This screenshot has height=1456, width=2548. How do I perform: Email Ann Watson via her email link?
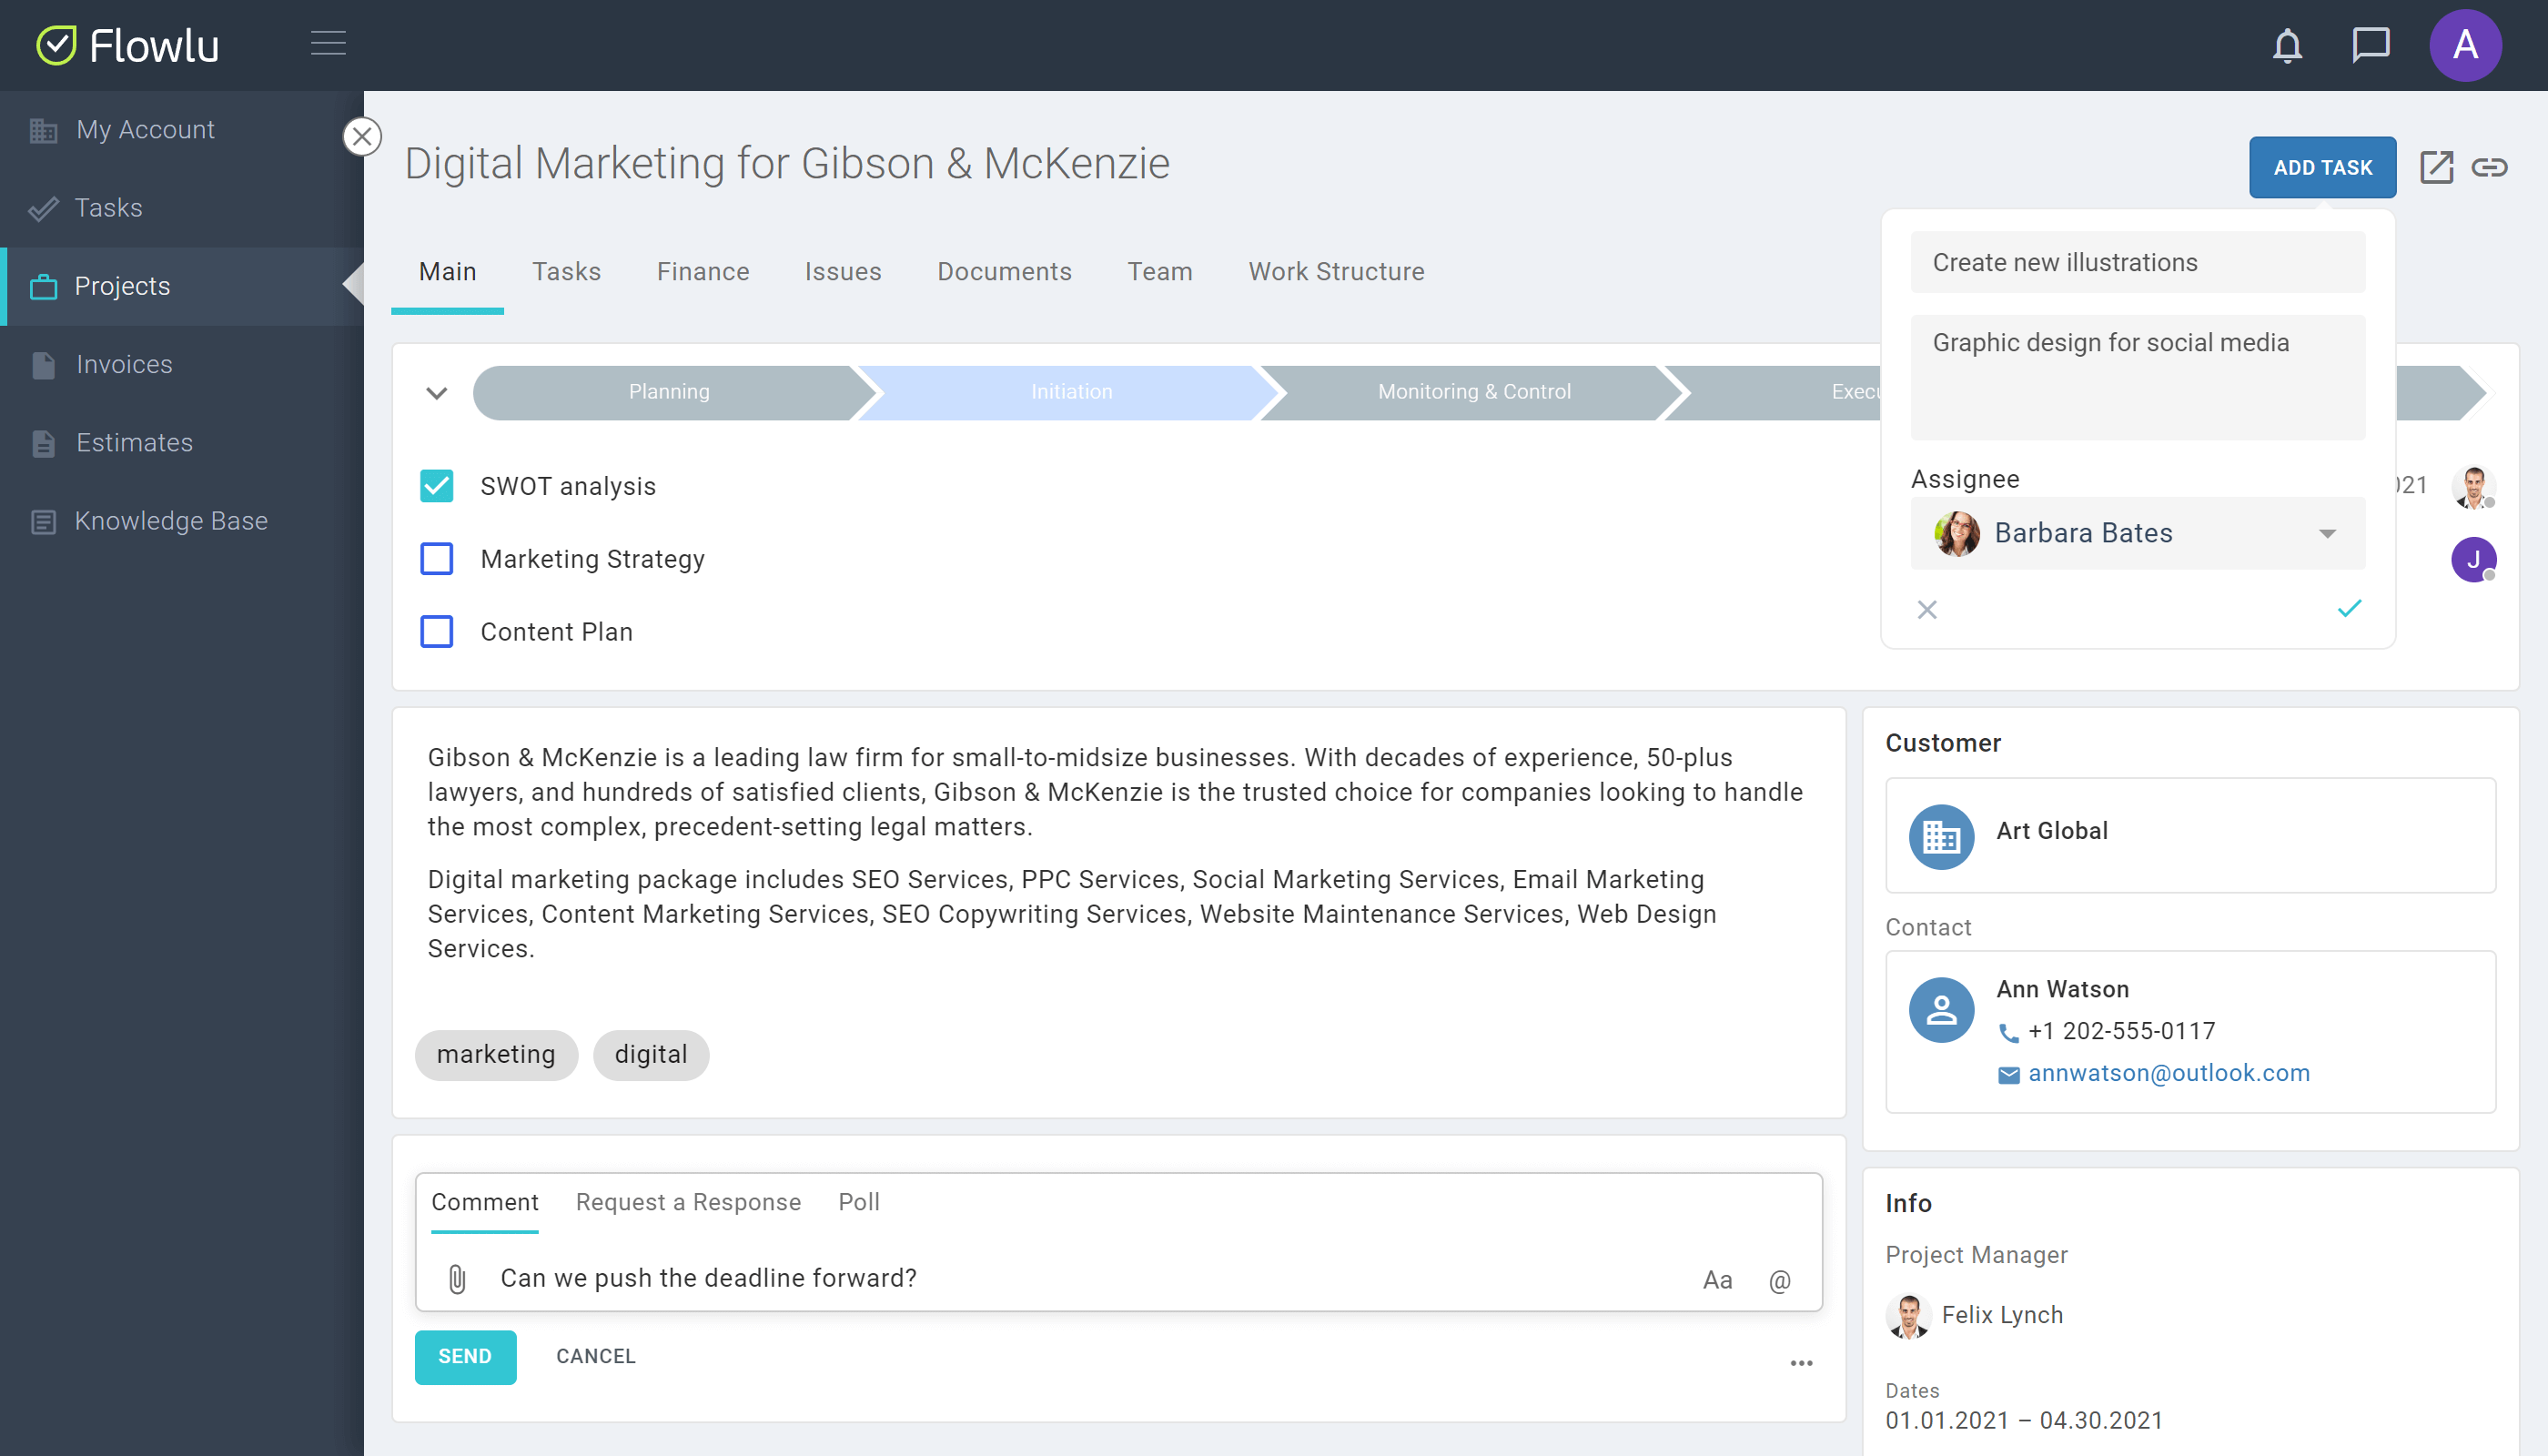coord(2171,1073)
